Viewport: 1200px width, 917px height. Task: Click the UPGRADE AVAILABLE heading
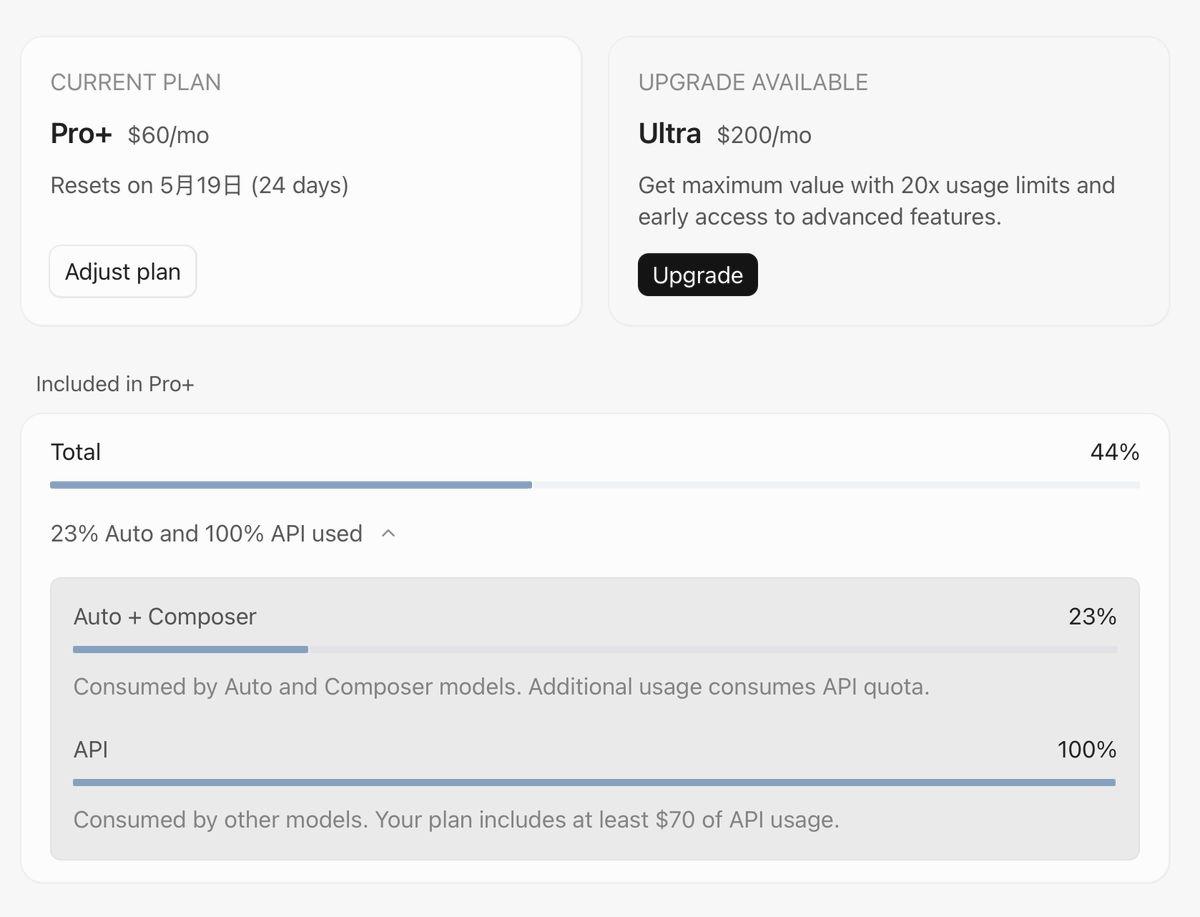753,82
